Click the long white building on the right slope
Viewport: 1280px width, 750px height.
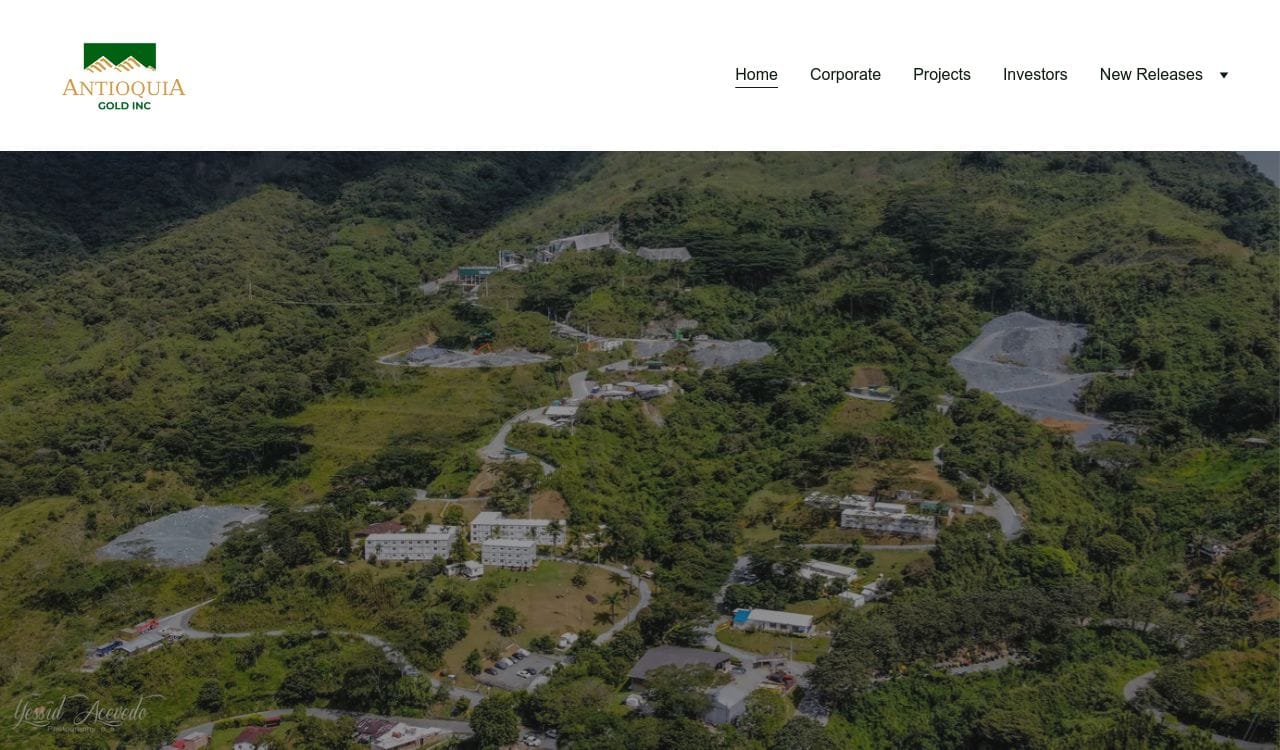coord(887,521)
